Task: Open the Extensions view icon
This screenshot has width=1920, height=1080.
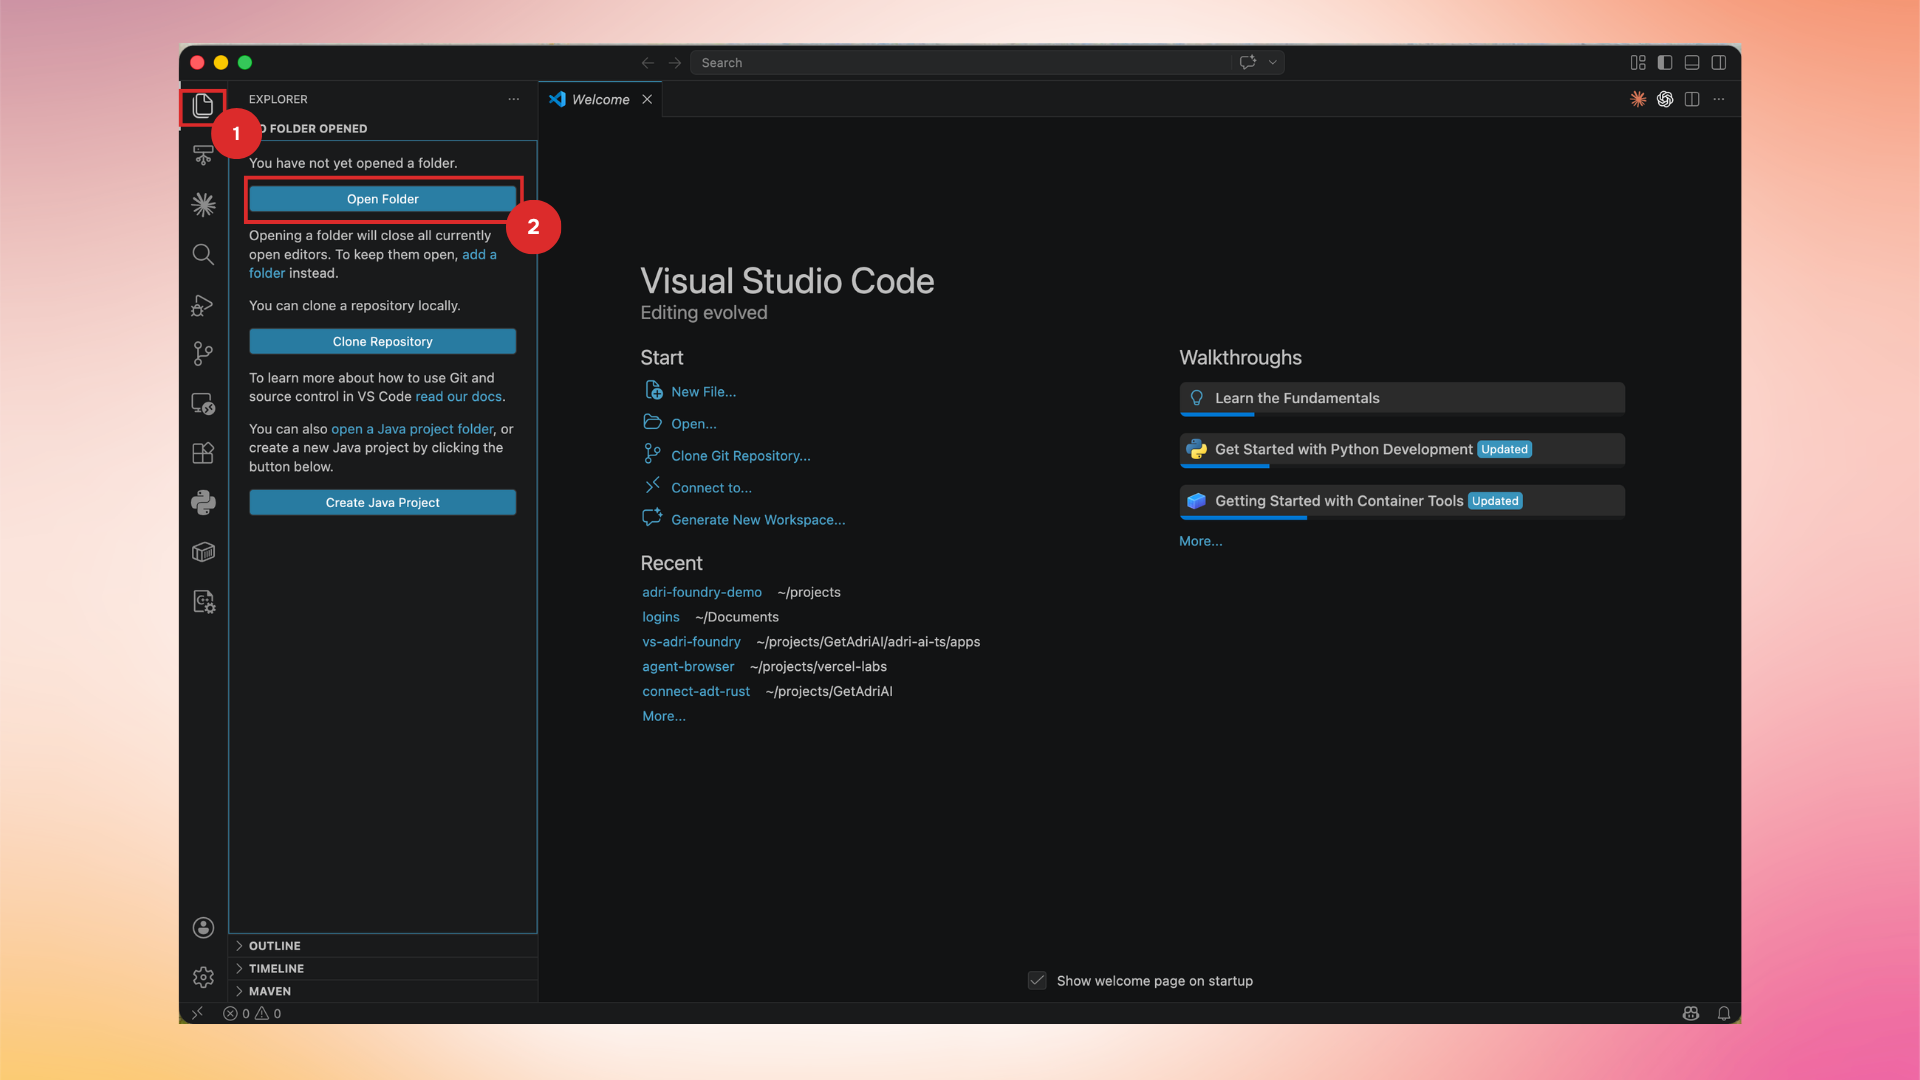Action: coord(203,453)
